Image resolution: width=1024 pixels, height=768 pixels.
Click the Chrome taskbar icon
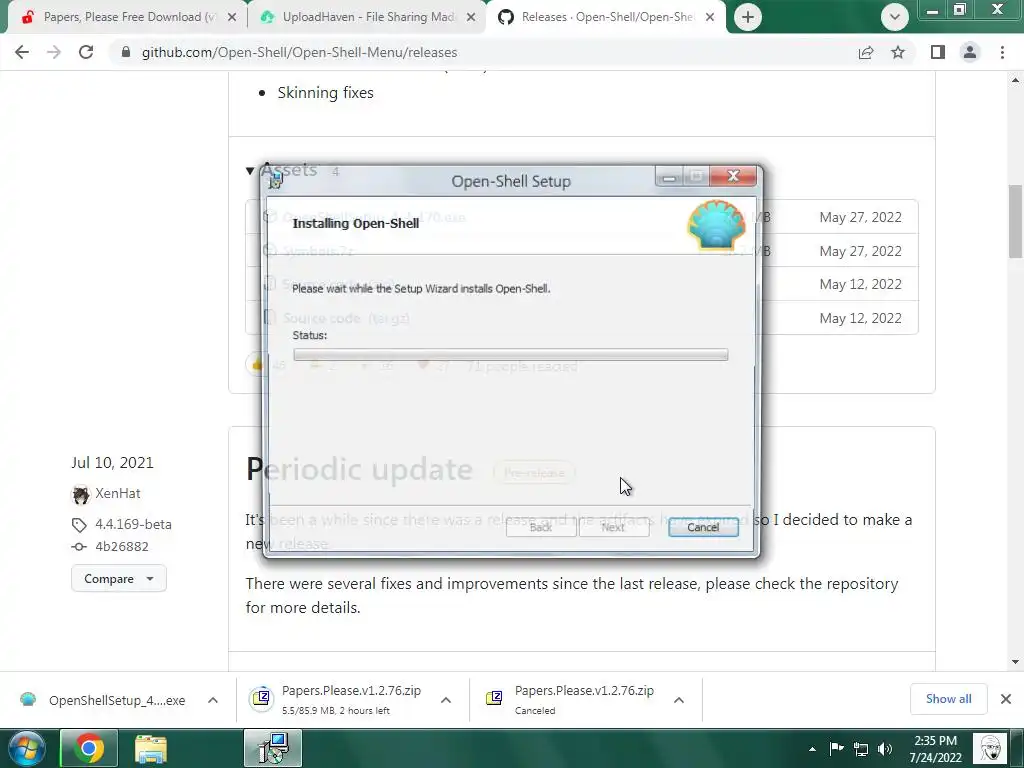coord(89,748)
